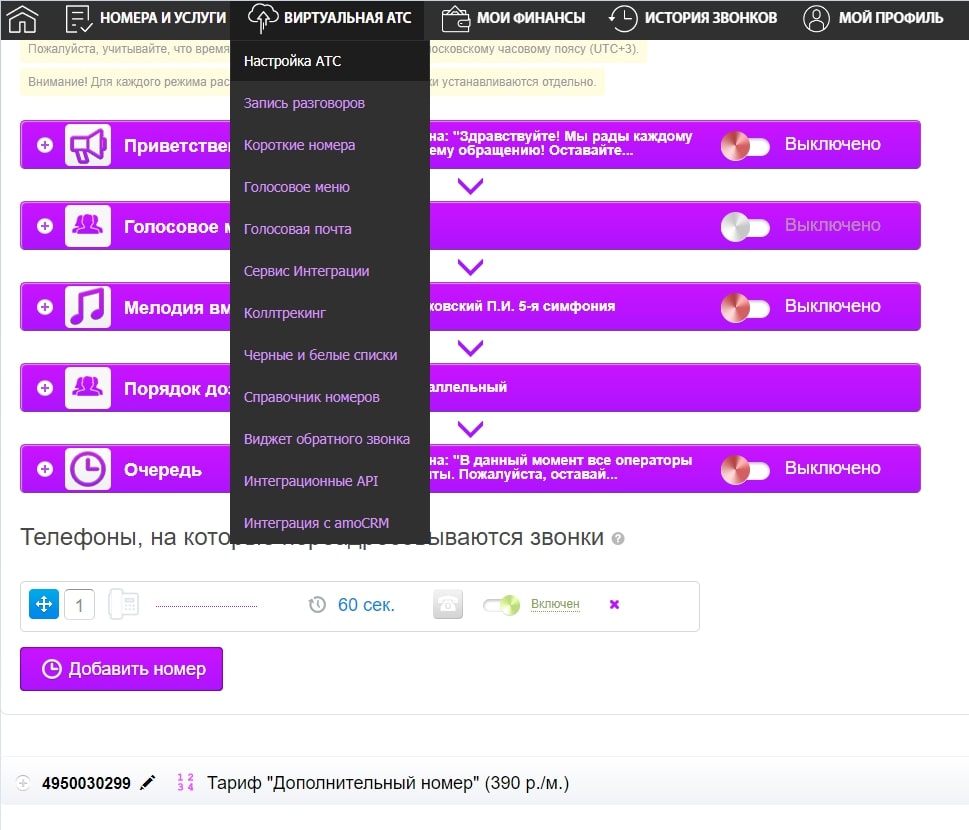Screen dimensions: 969x830
Task: Click the home icon in top navigation
Action: coord(22,18)
